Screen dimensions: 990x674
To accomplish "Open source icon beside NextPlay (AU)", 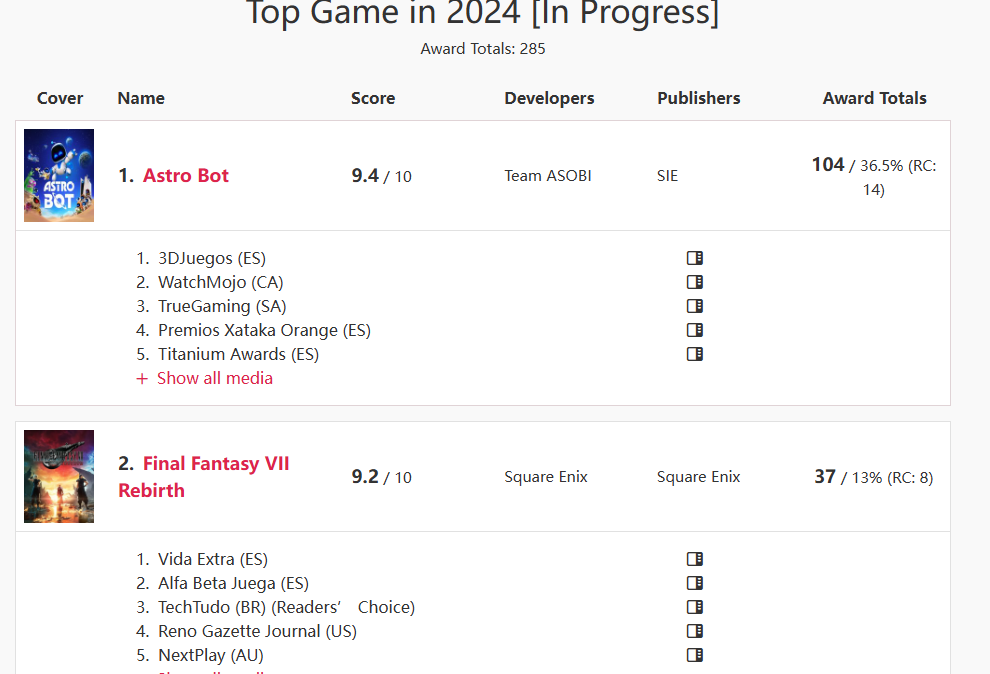I will coord(695,655).
